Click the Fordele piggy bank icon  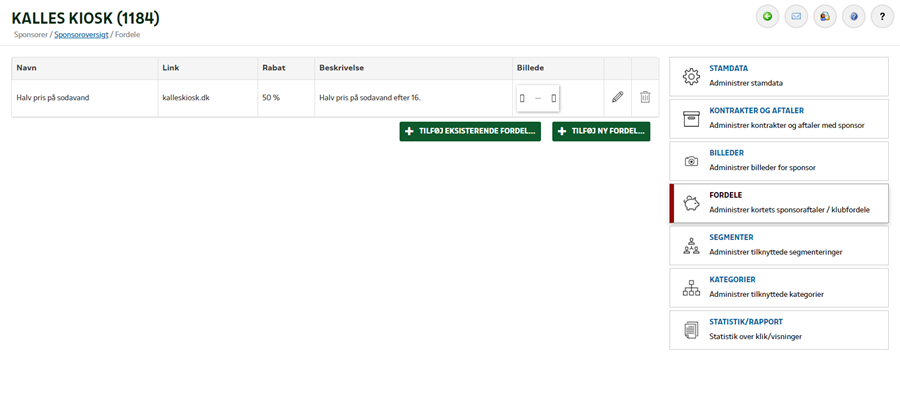692,203
